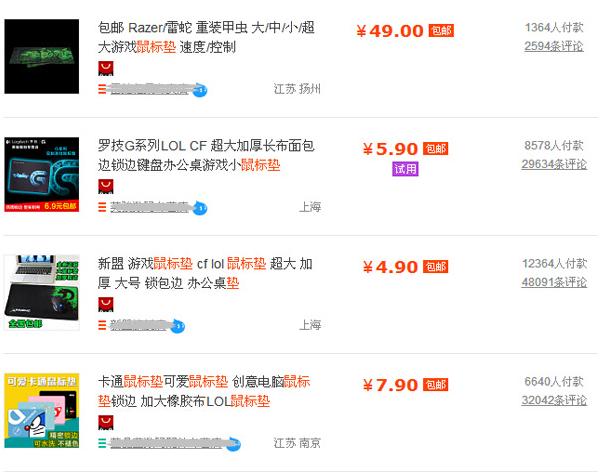
Task: Click the Tmall badge under the 罗技G系列 listing
Action: point(106,186)
